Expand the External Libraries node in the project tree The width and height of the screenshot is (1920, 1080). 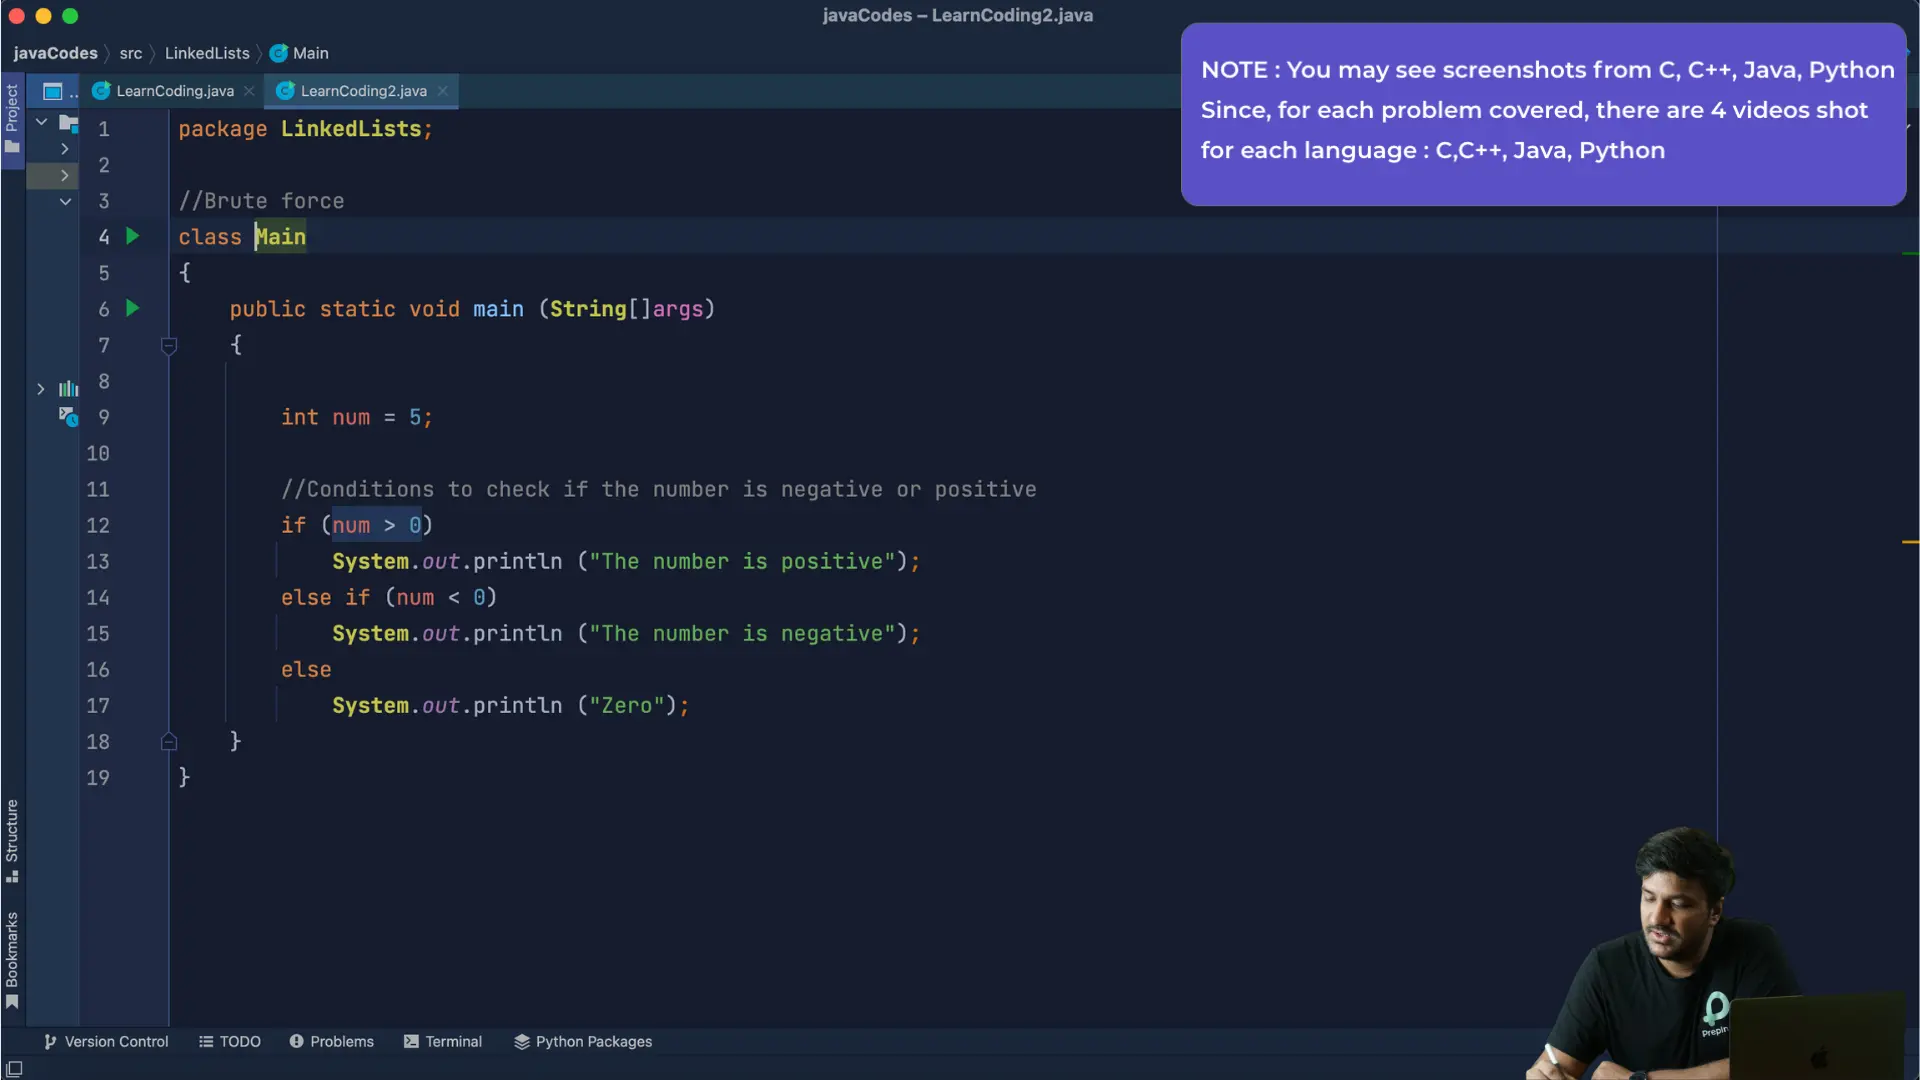[x=41, y=389]
